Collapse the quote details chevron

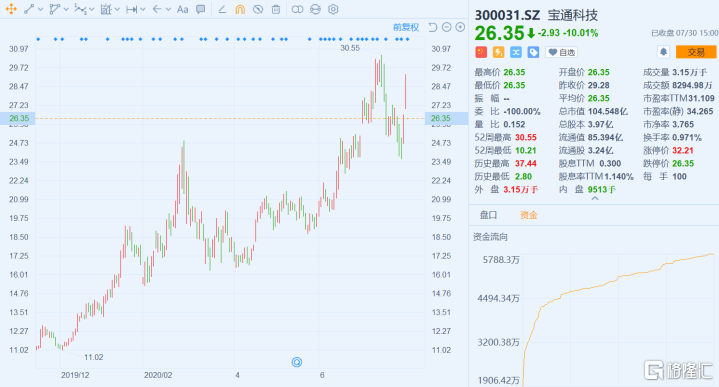point(595,199)
